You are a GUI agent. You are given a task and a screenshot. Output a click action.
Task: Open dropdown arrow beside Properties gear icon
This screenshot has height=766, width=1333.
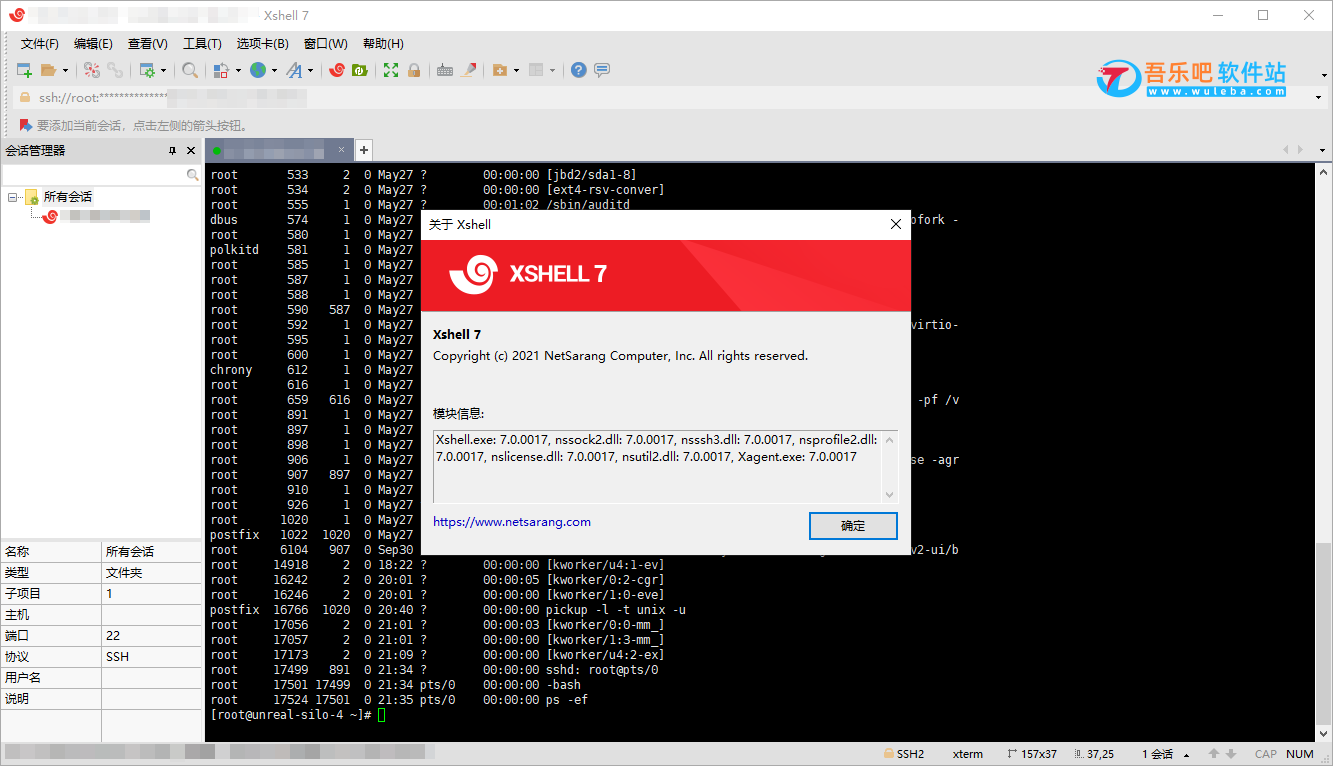click(163, 71)
